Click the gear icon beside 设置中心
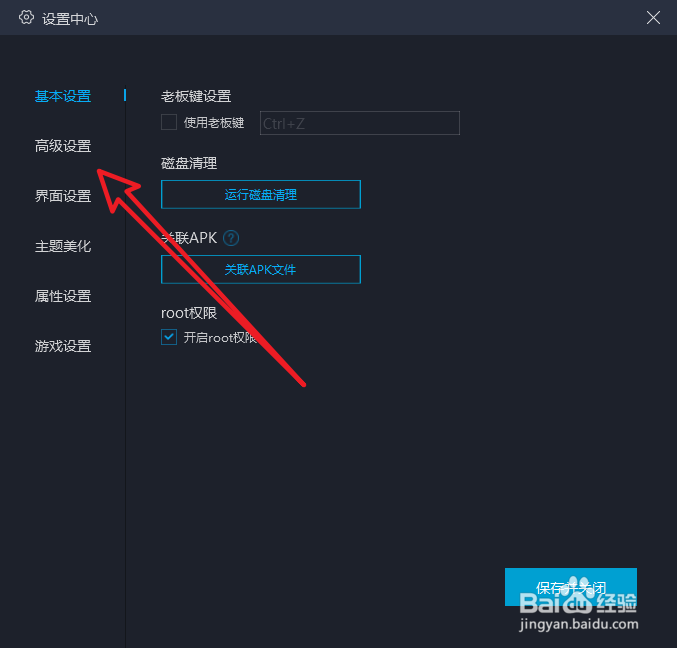The width and height of the screenshot is (677, 648). (26, 18)
